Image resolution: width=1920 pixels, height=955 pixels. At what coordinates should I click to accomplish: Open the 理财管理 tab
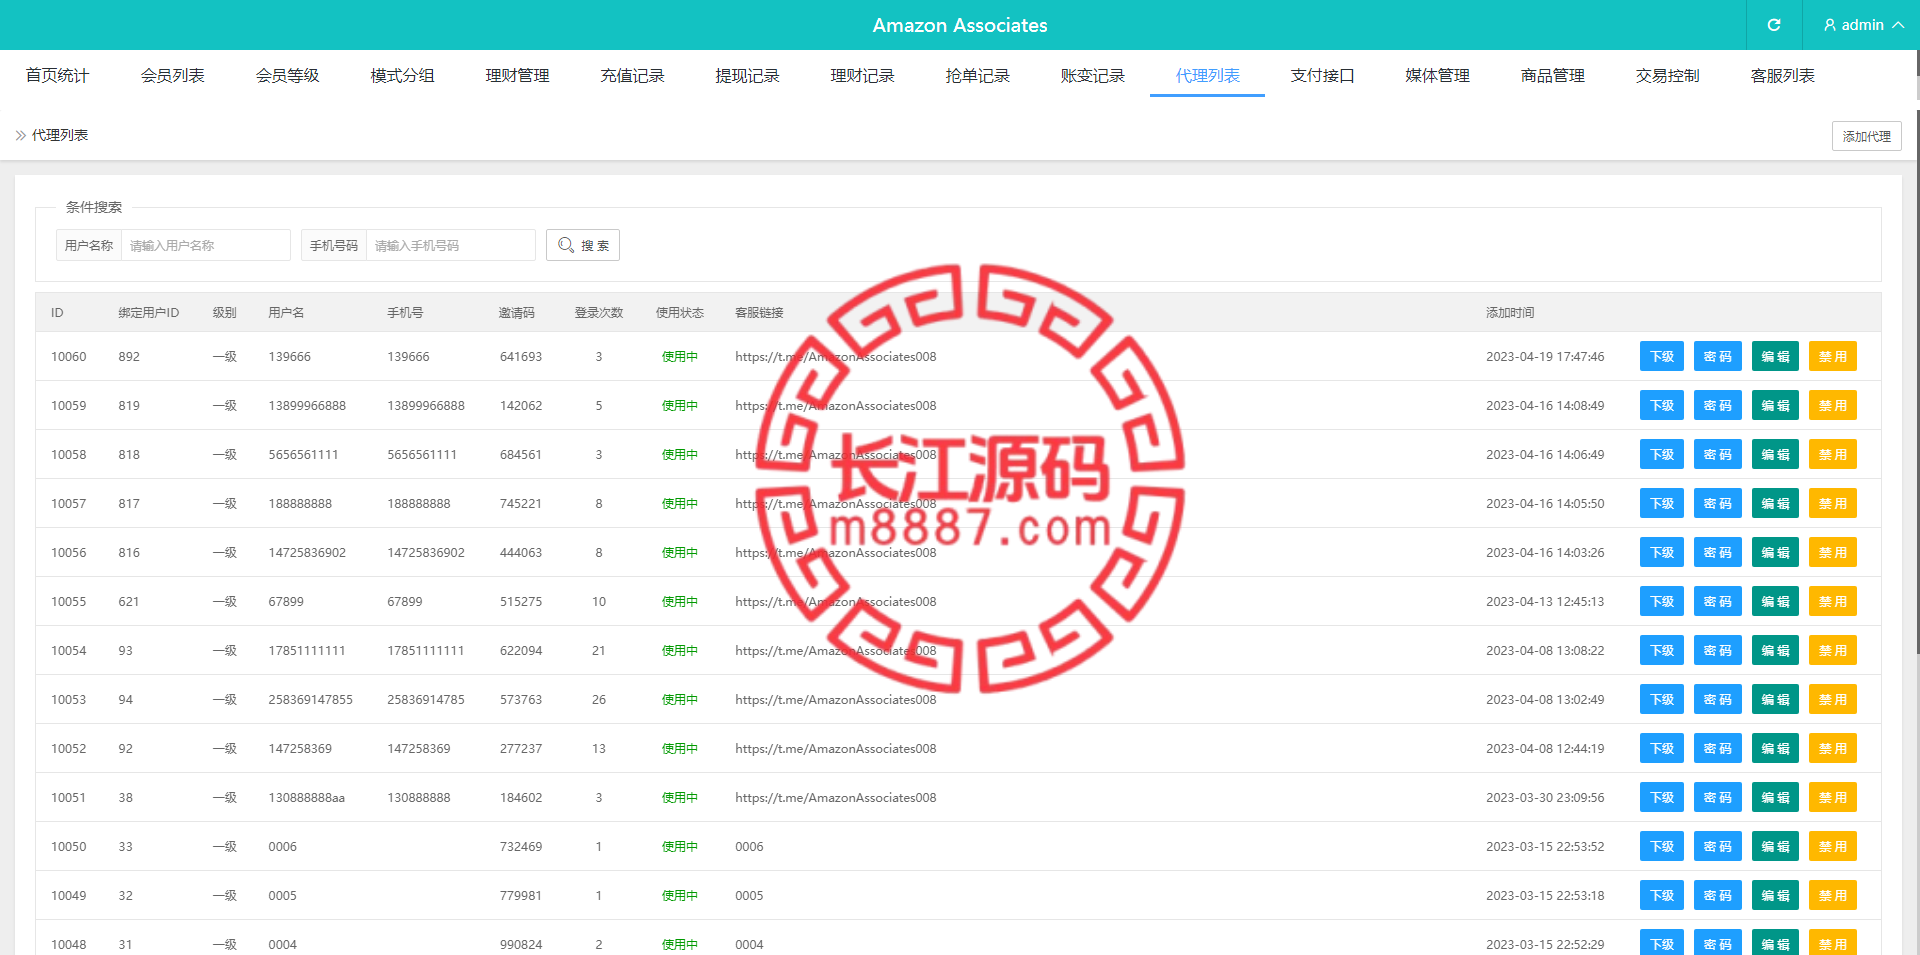517,76
